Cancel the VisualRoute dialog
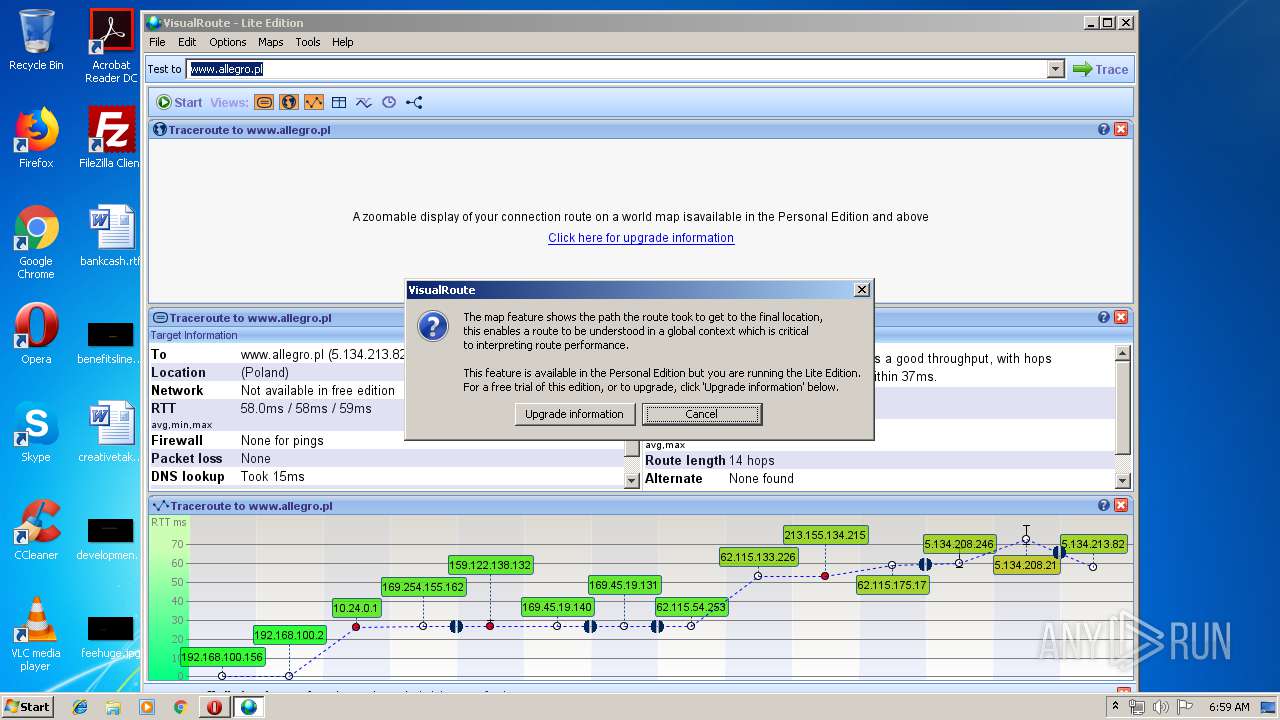1280x720 pixels. tap(702, 414)
